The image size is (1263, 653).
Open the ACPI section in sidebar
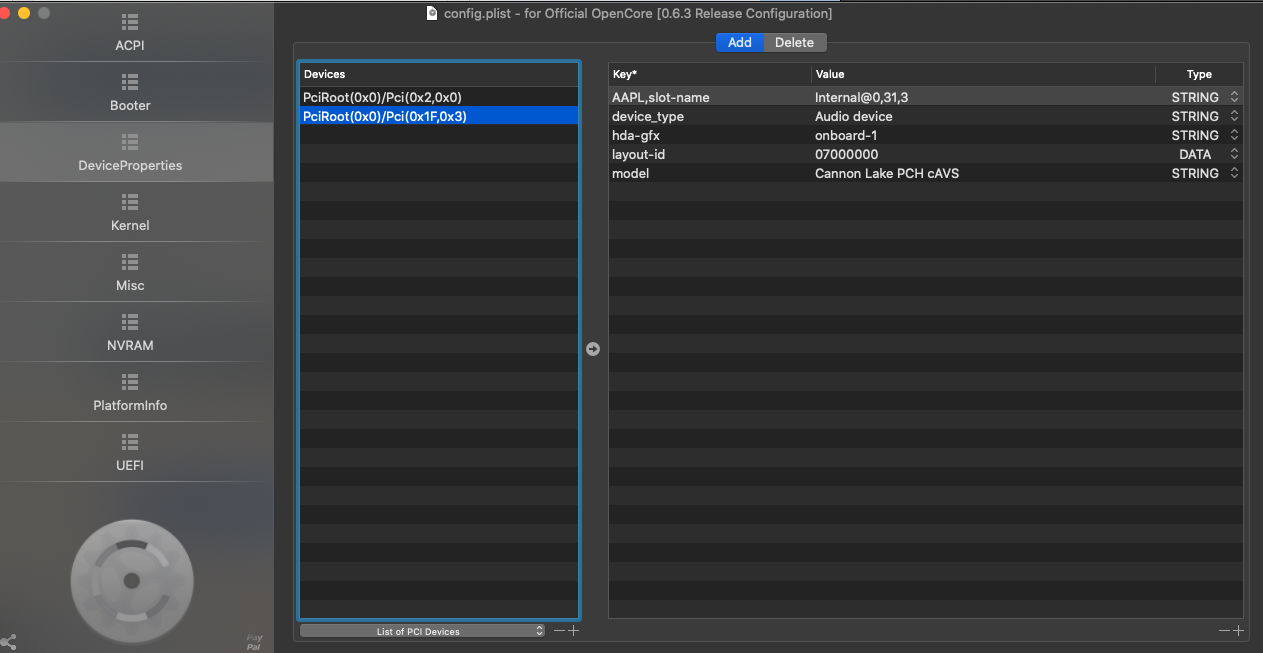coord(130,33)
